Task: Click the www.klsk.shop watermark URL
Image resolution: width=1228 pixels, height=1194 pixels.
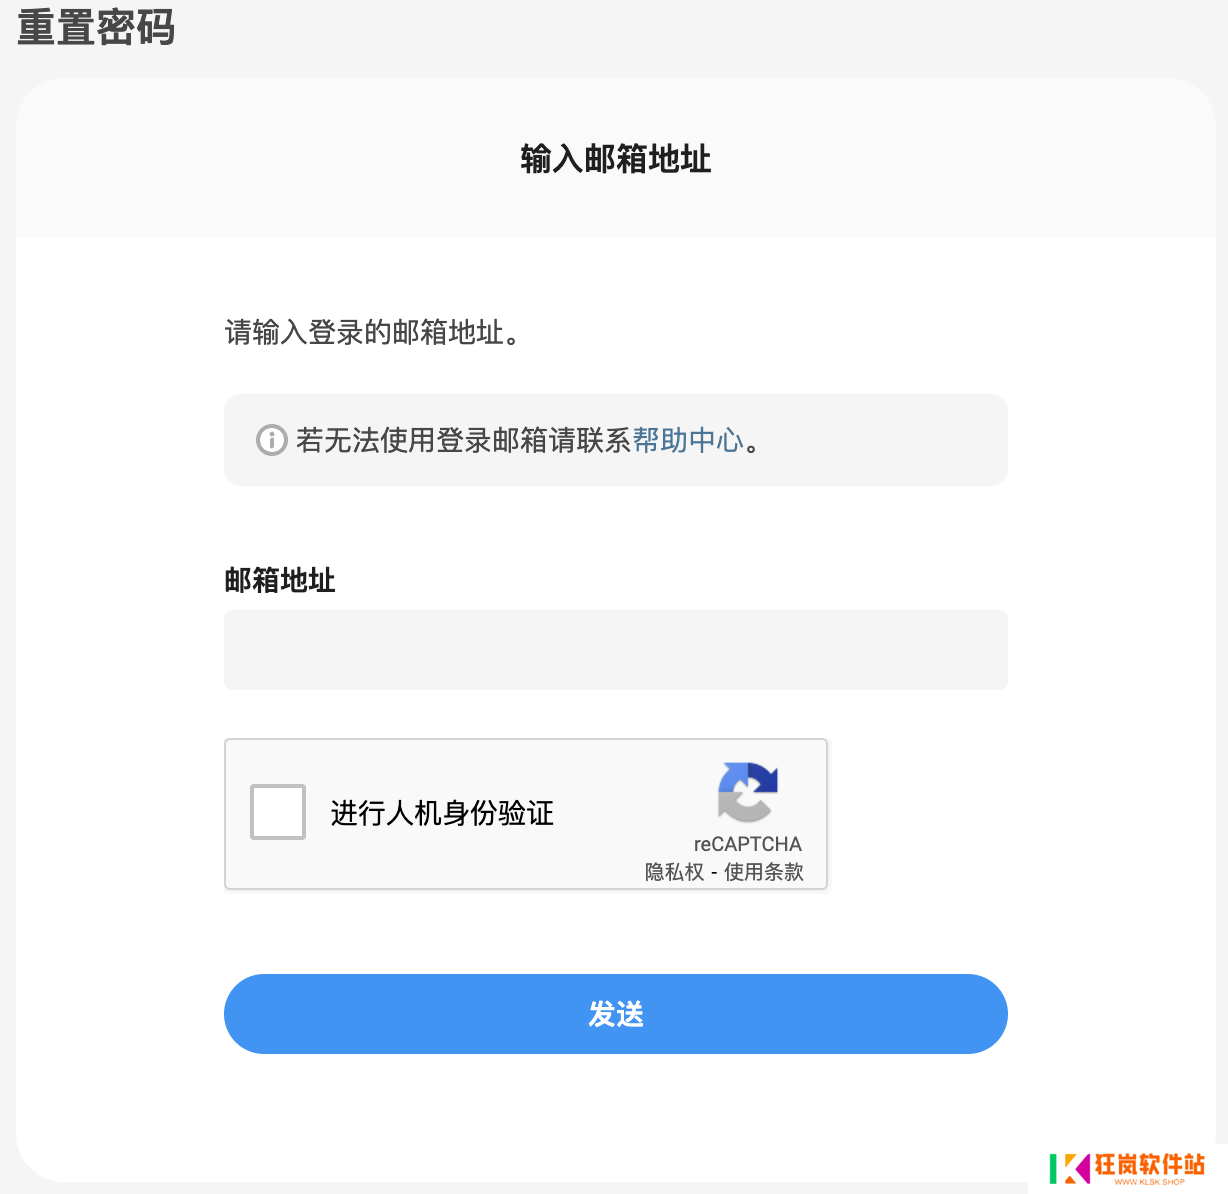Action: click(1149, 1182)
